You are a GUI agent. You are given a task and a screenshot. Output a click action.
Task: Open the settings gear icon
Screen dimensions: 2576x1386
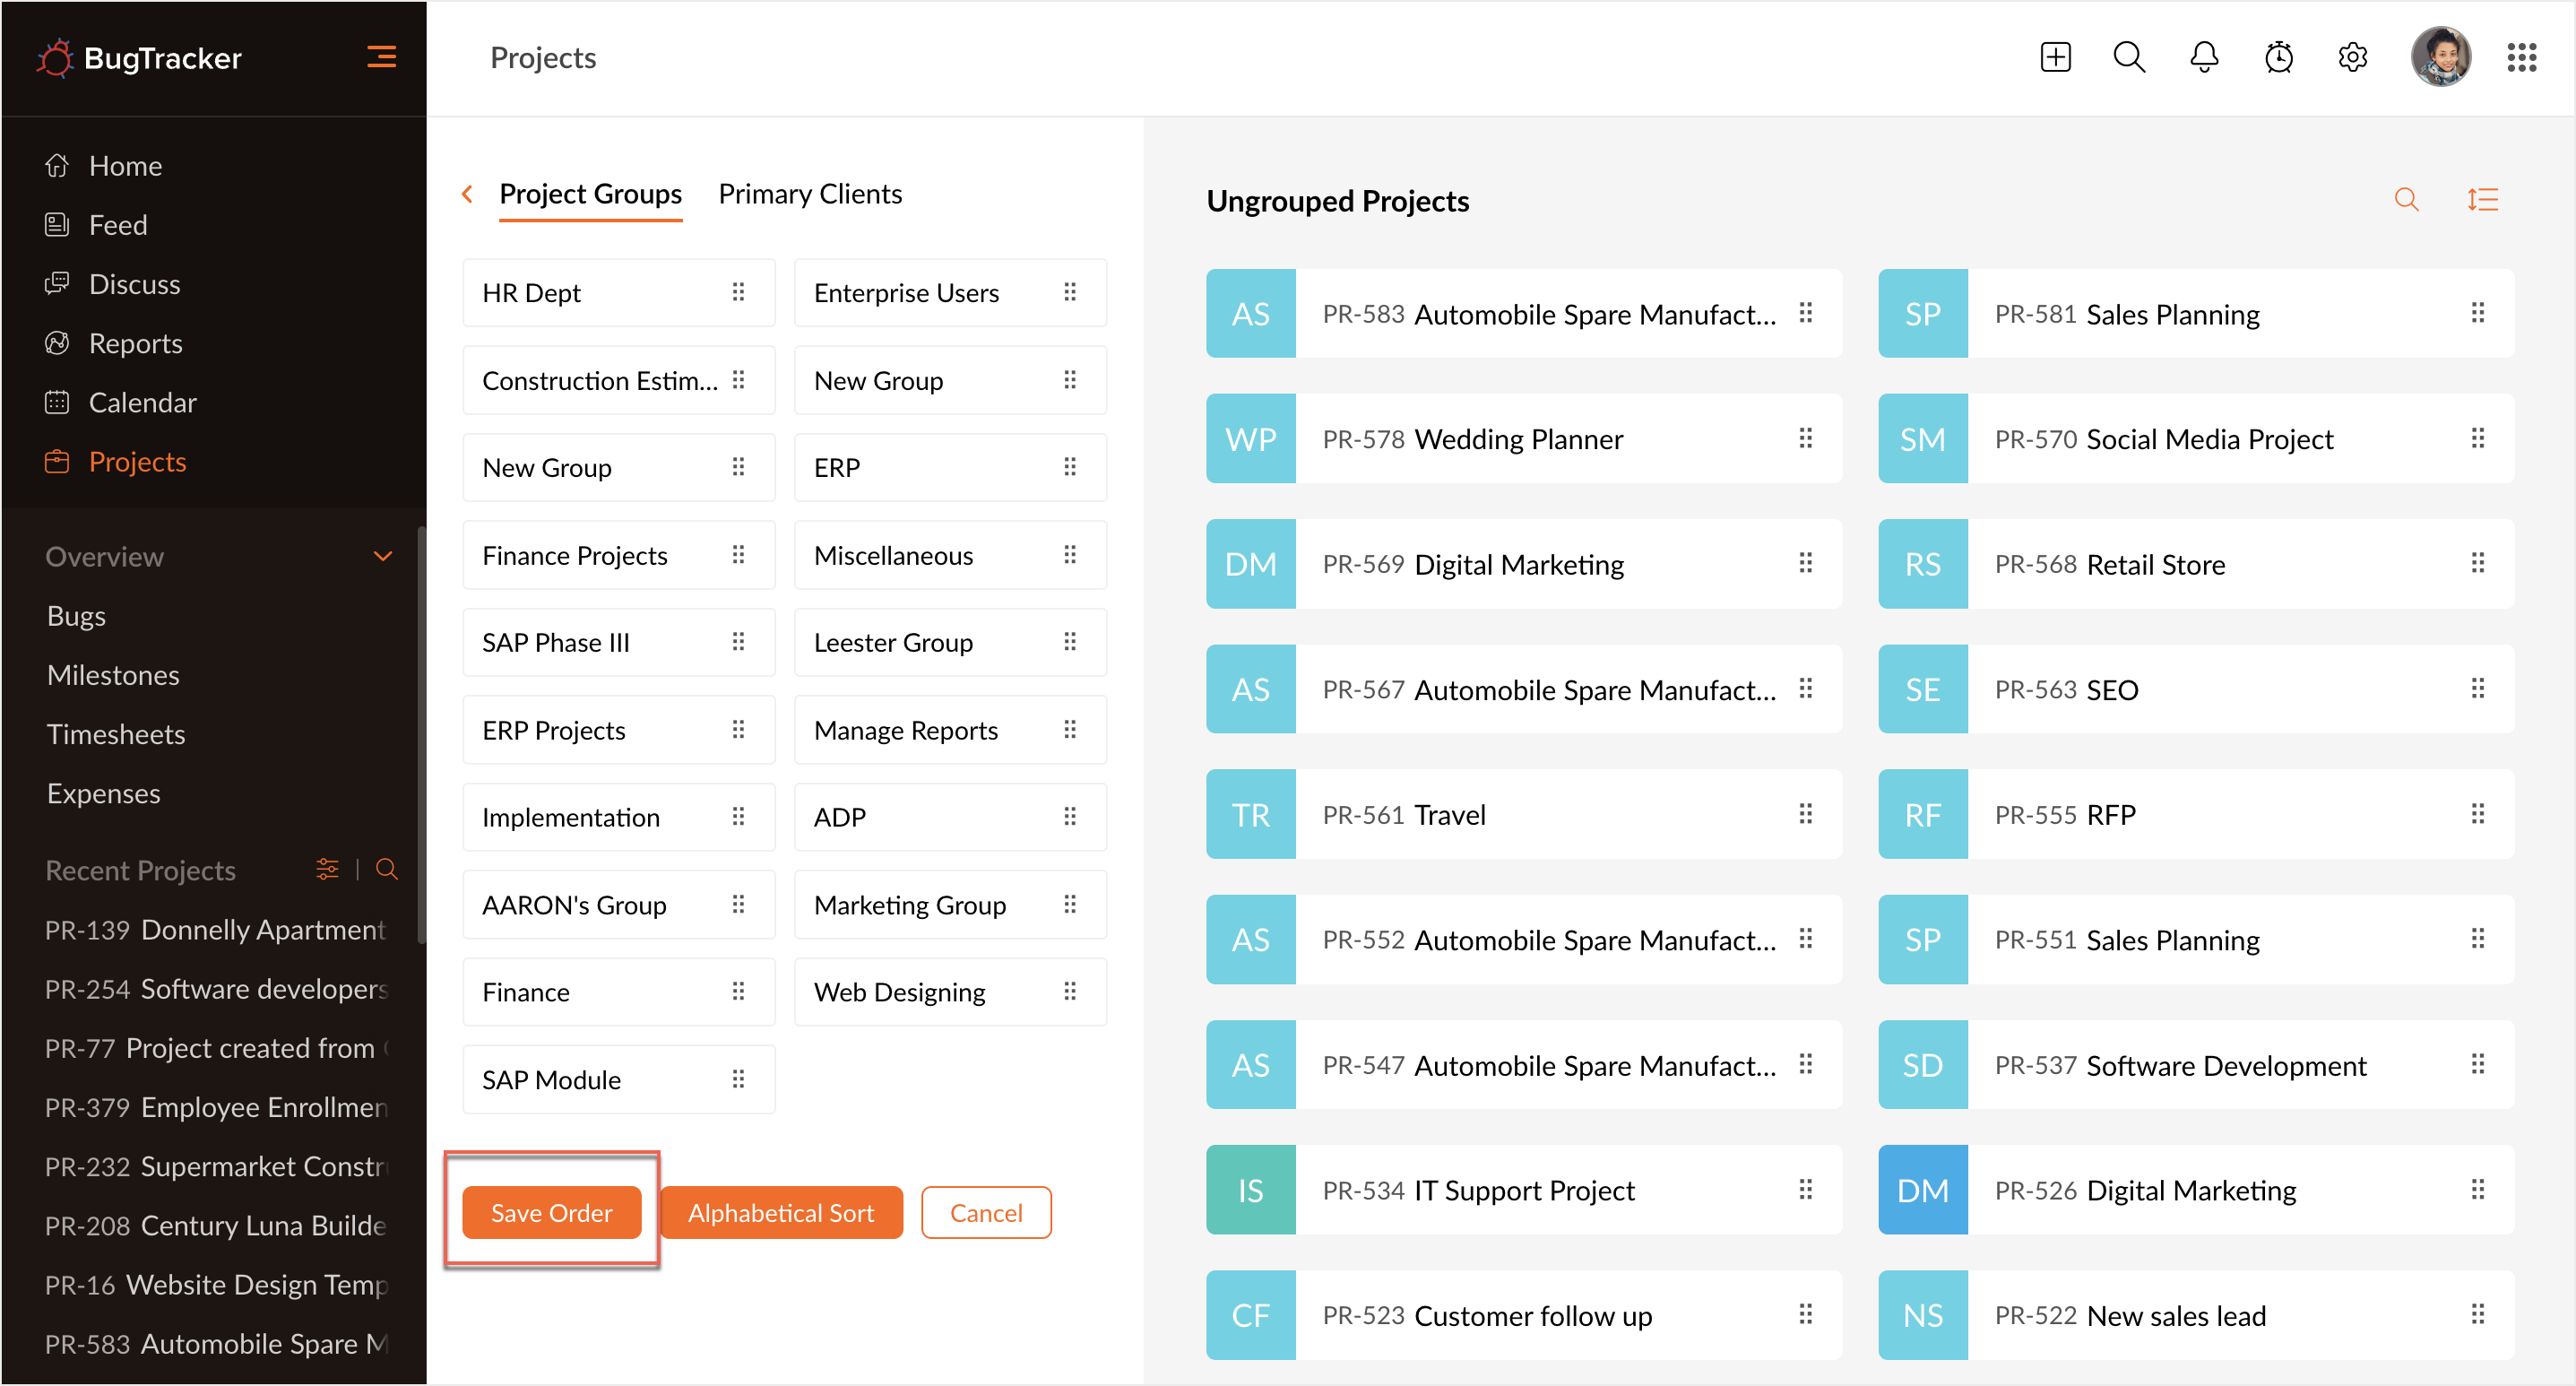click(x=2352, y=57)
